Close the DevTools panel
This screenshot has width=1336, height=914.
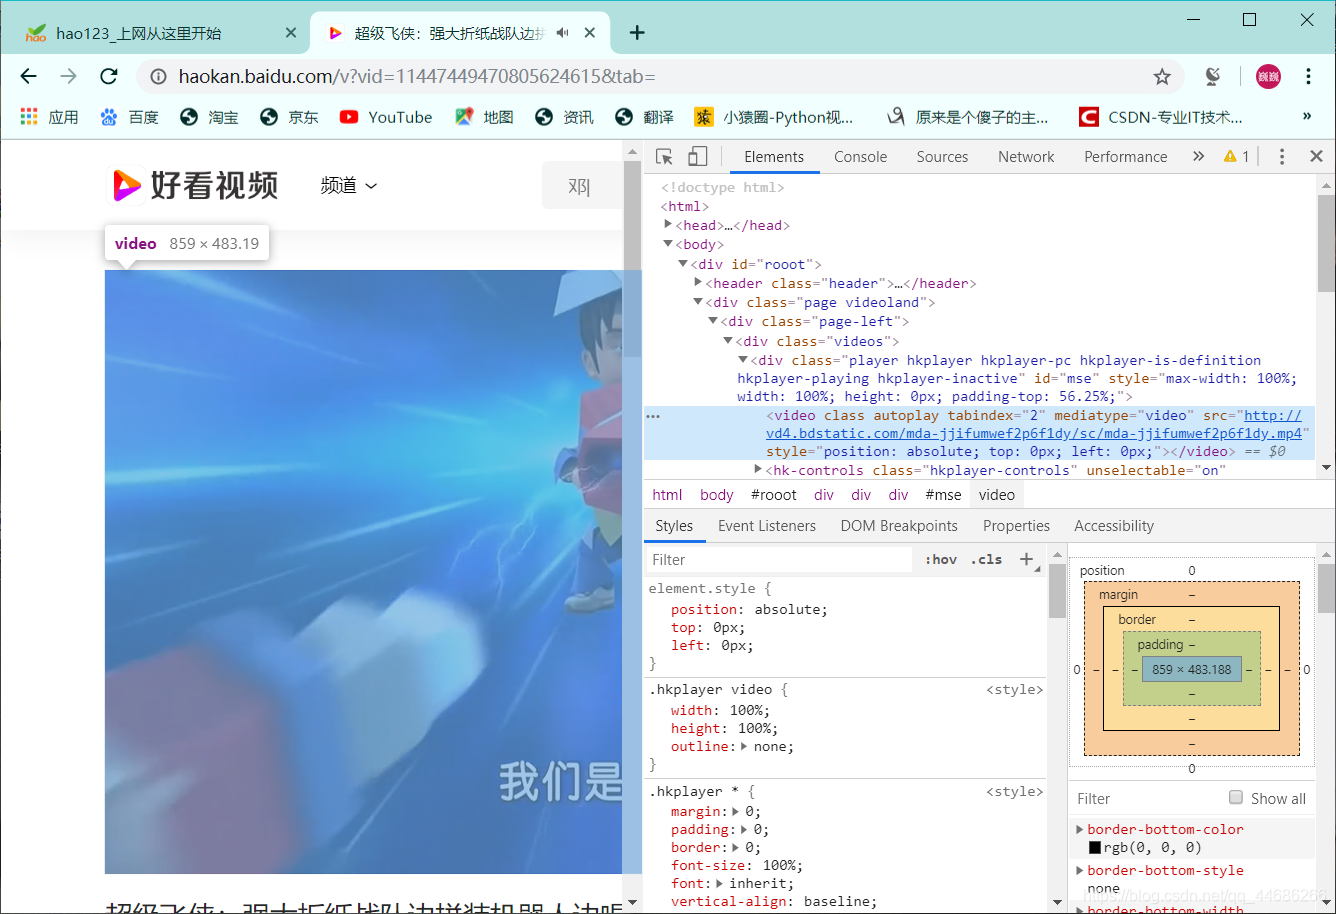1316,157
